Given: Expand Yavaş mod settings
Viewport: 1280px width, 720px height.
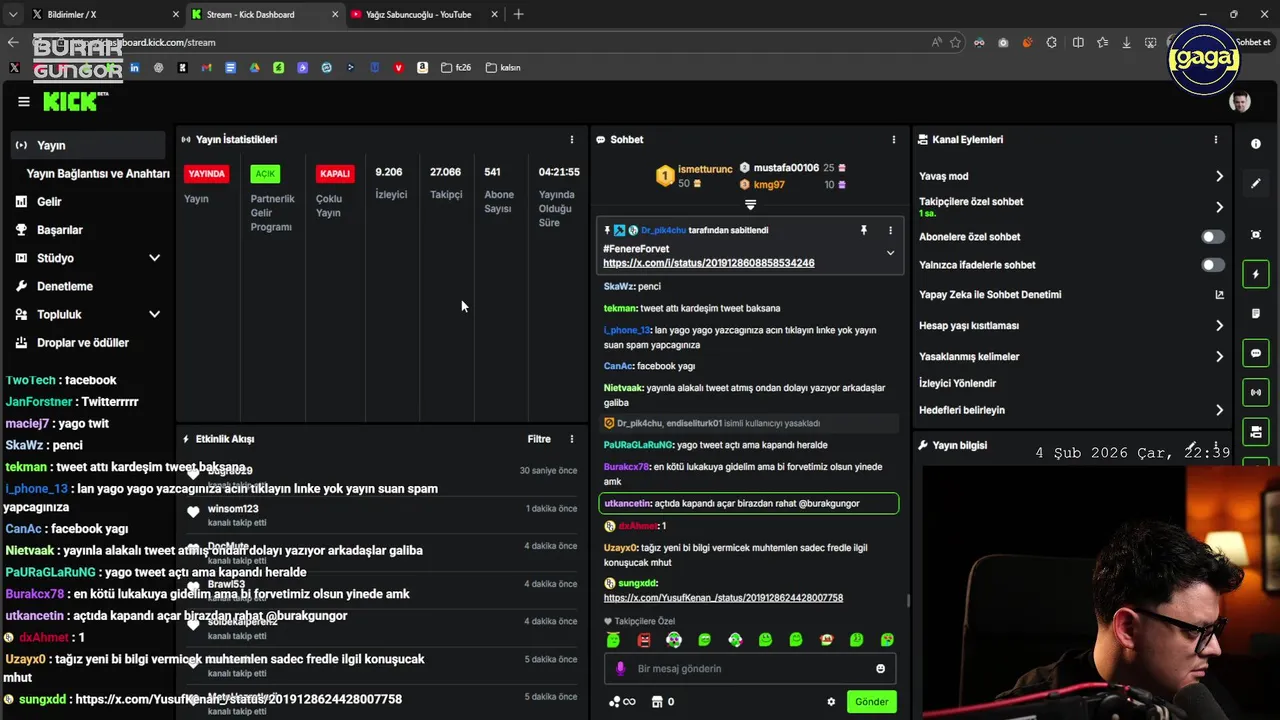Looking at the screenshot, I should tap(1219, 176).
